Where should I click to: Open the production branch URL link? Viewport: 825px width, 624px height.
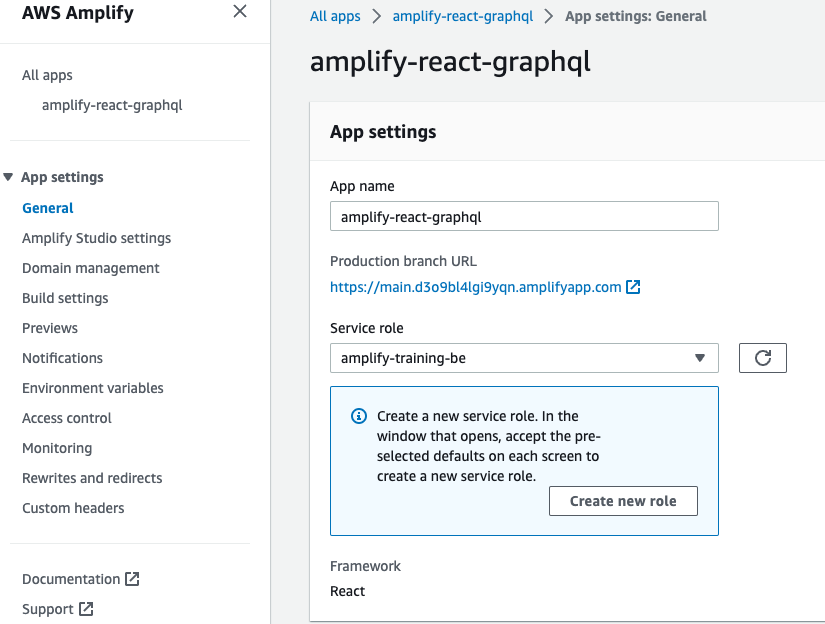coord(475,287)
